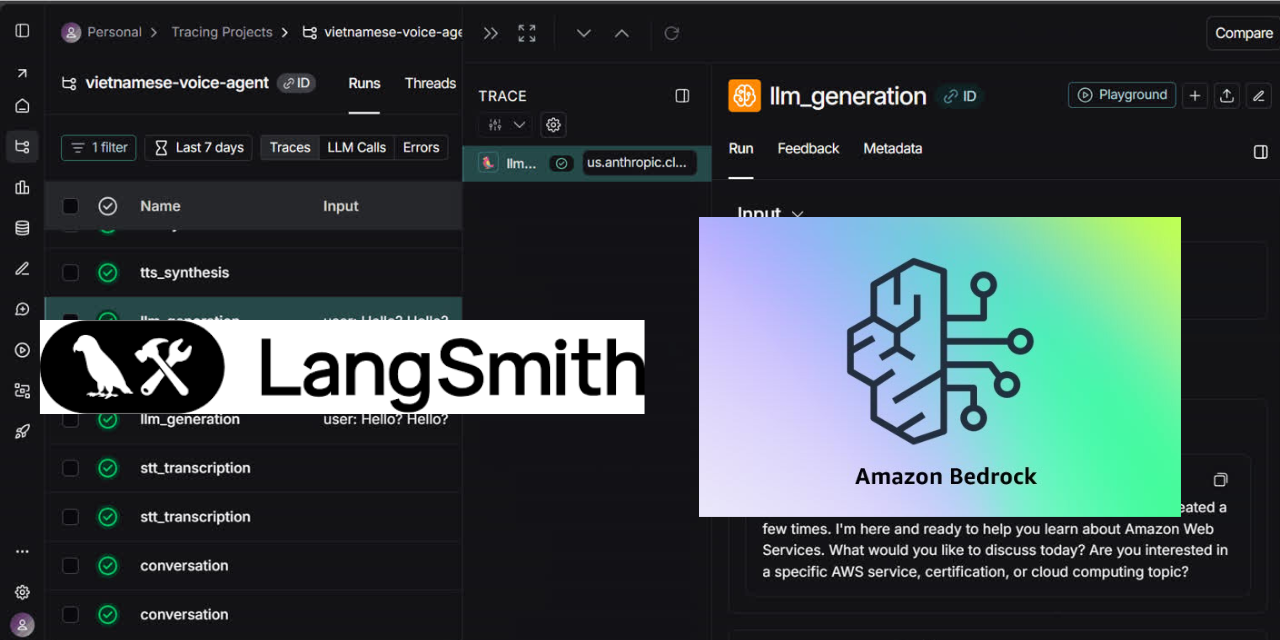The image size is (1280, 640).
Task: Open the Run tab in detail pane
Action: [x=741, y=149]
